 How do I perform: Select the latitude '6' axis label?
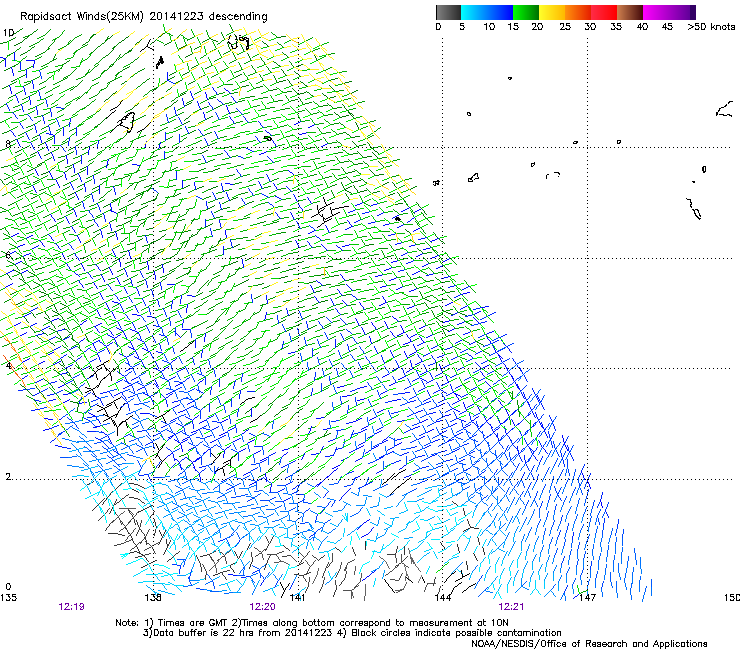[x=8, y=255]
